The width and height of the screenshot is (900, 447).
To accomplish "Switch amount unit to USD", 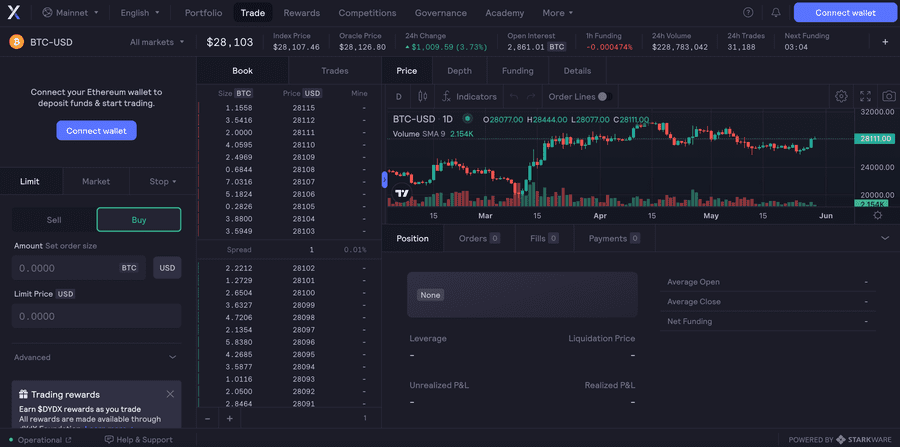I will pos(167,268).
